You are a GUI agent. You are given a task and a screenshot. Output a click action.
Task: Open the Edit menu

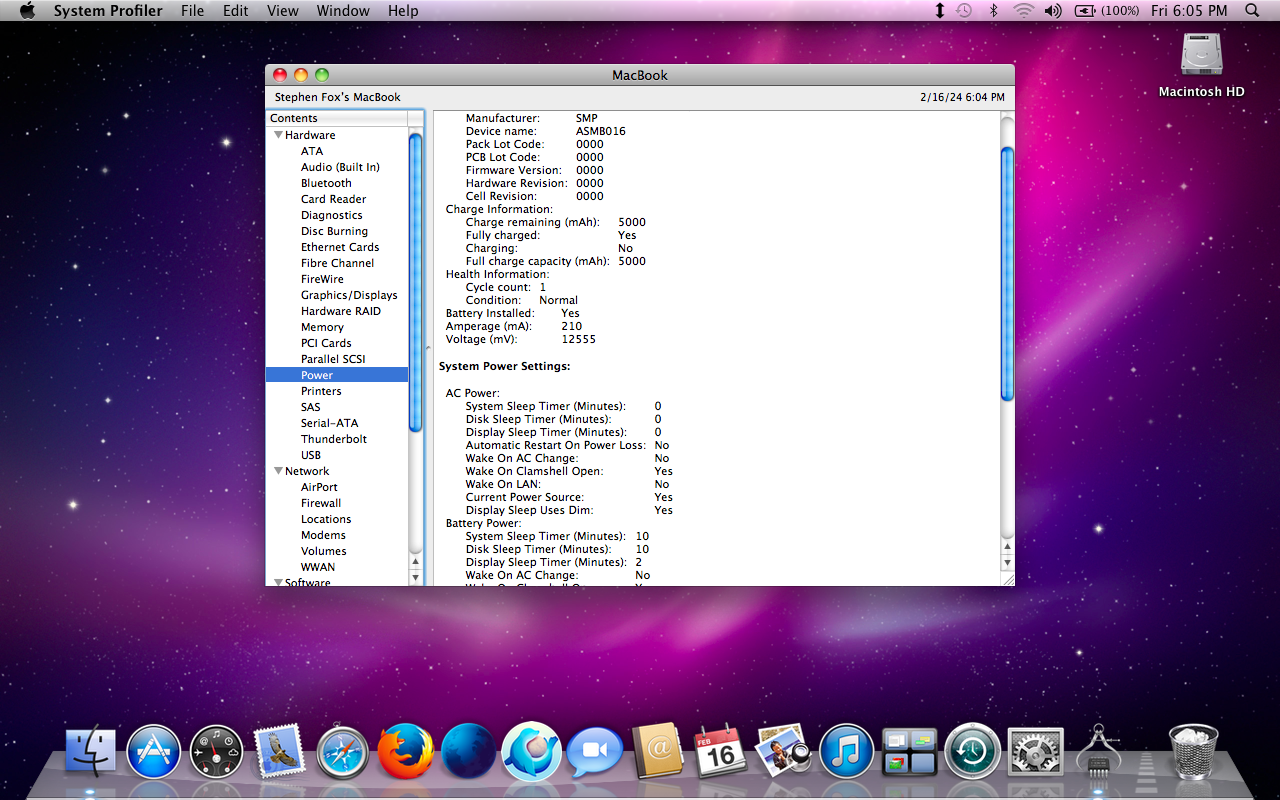click(x=236, y=11)
